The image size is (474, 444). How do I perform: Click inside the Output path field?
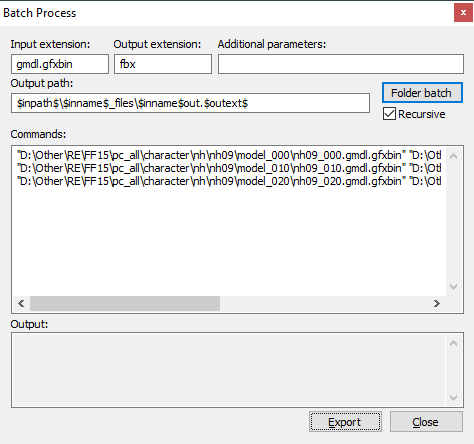pyautogui.click(x=190, y=103)
